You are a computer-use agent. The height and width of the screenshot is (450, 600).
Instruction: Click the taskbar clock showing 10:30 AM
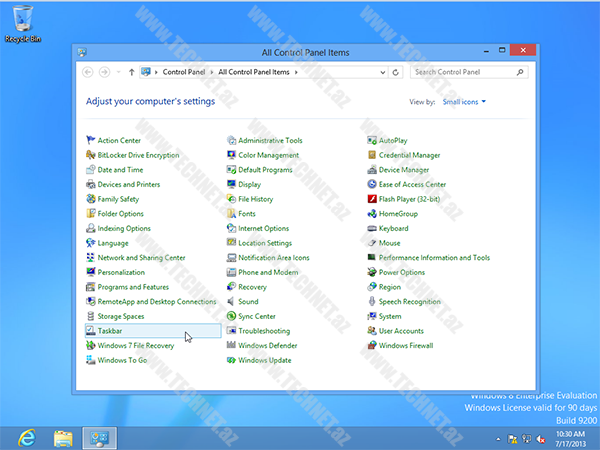[571, 439]
